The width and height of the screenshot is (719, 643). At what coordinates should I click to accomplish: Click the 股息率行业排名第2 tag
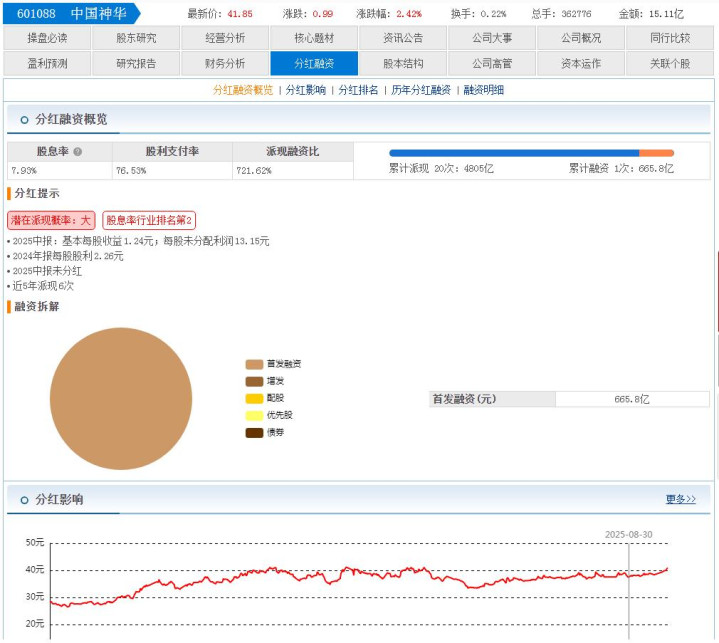[149, 220]
